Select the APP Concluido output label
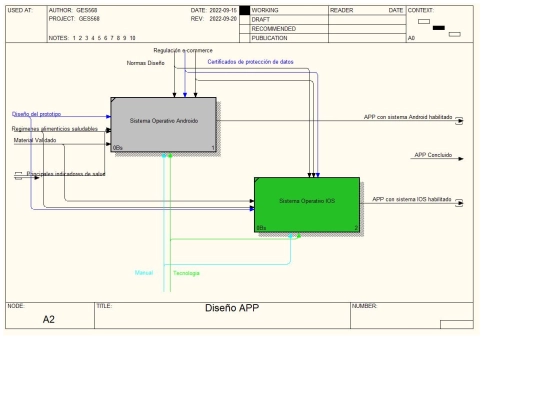Viewport: 540px width, 405px height. click(x=433, y=155)
